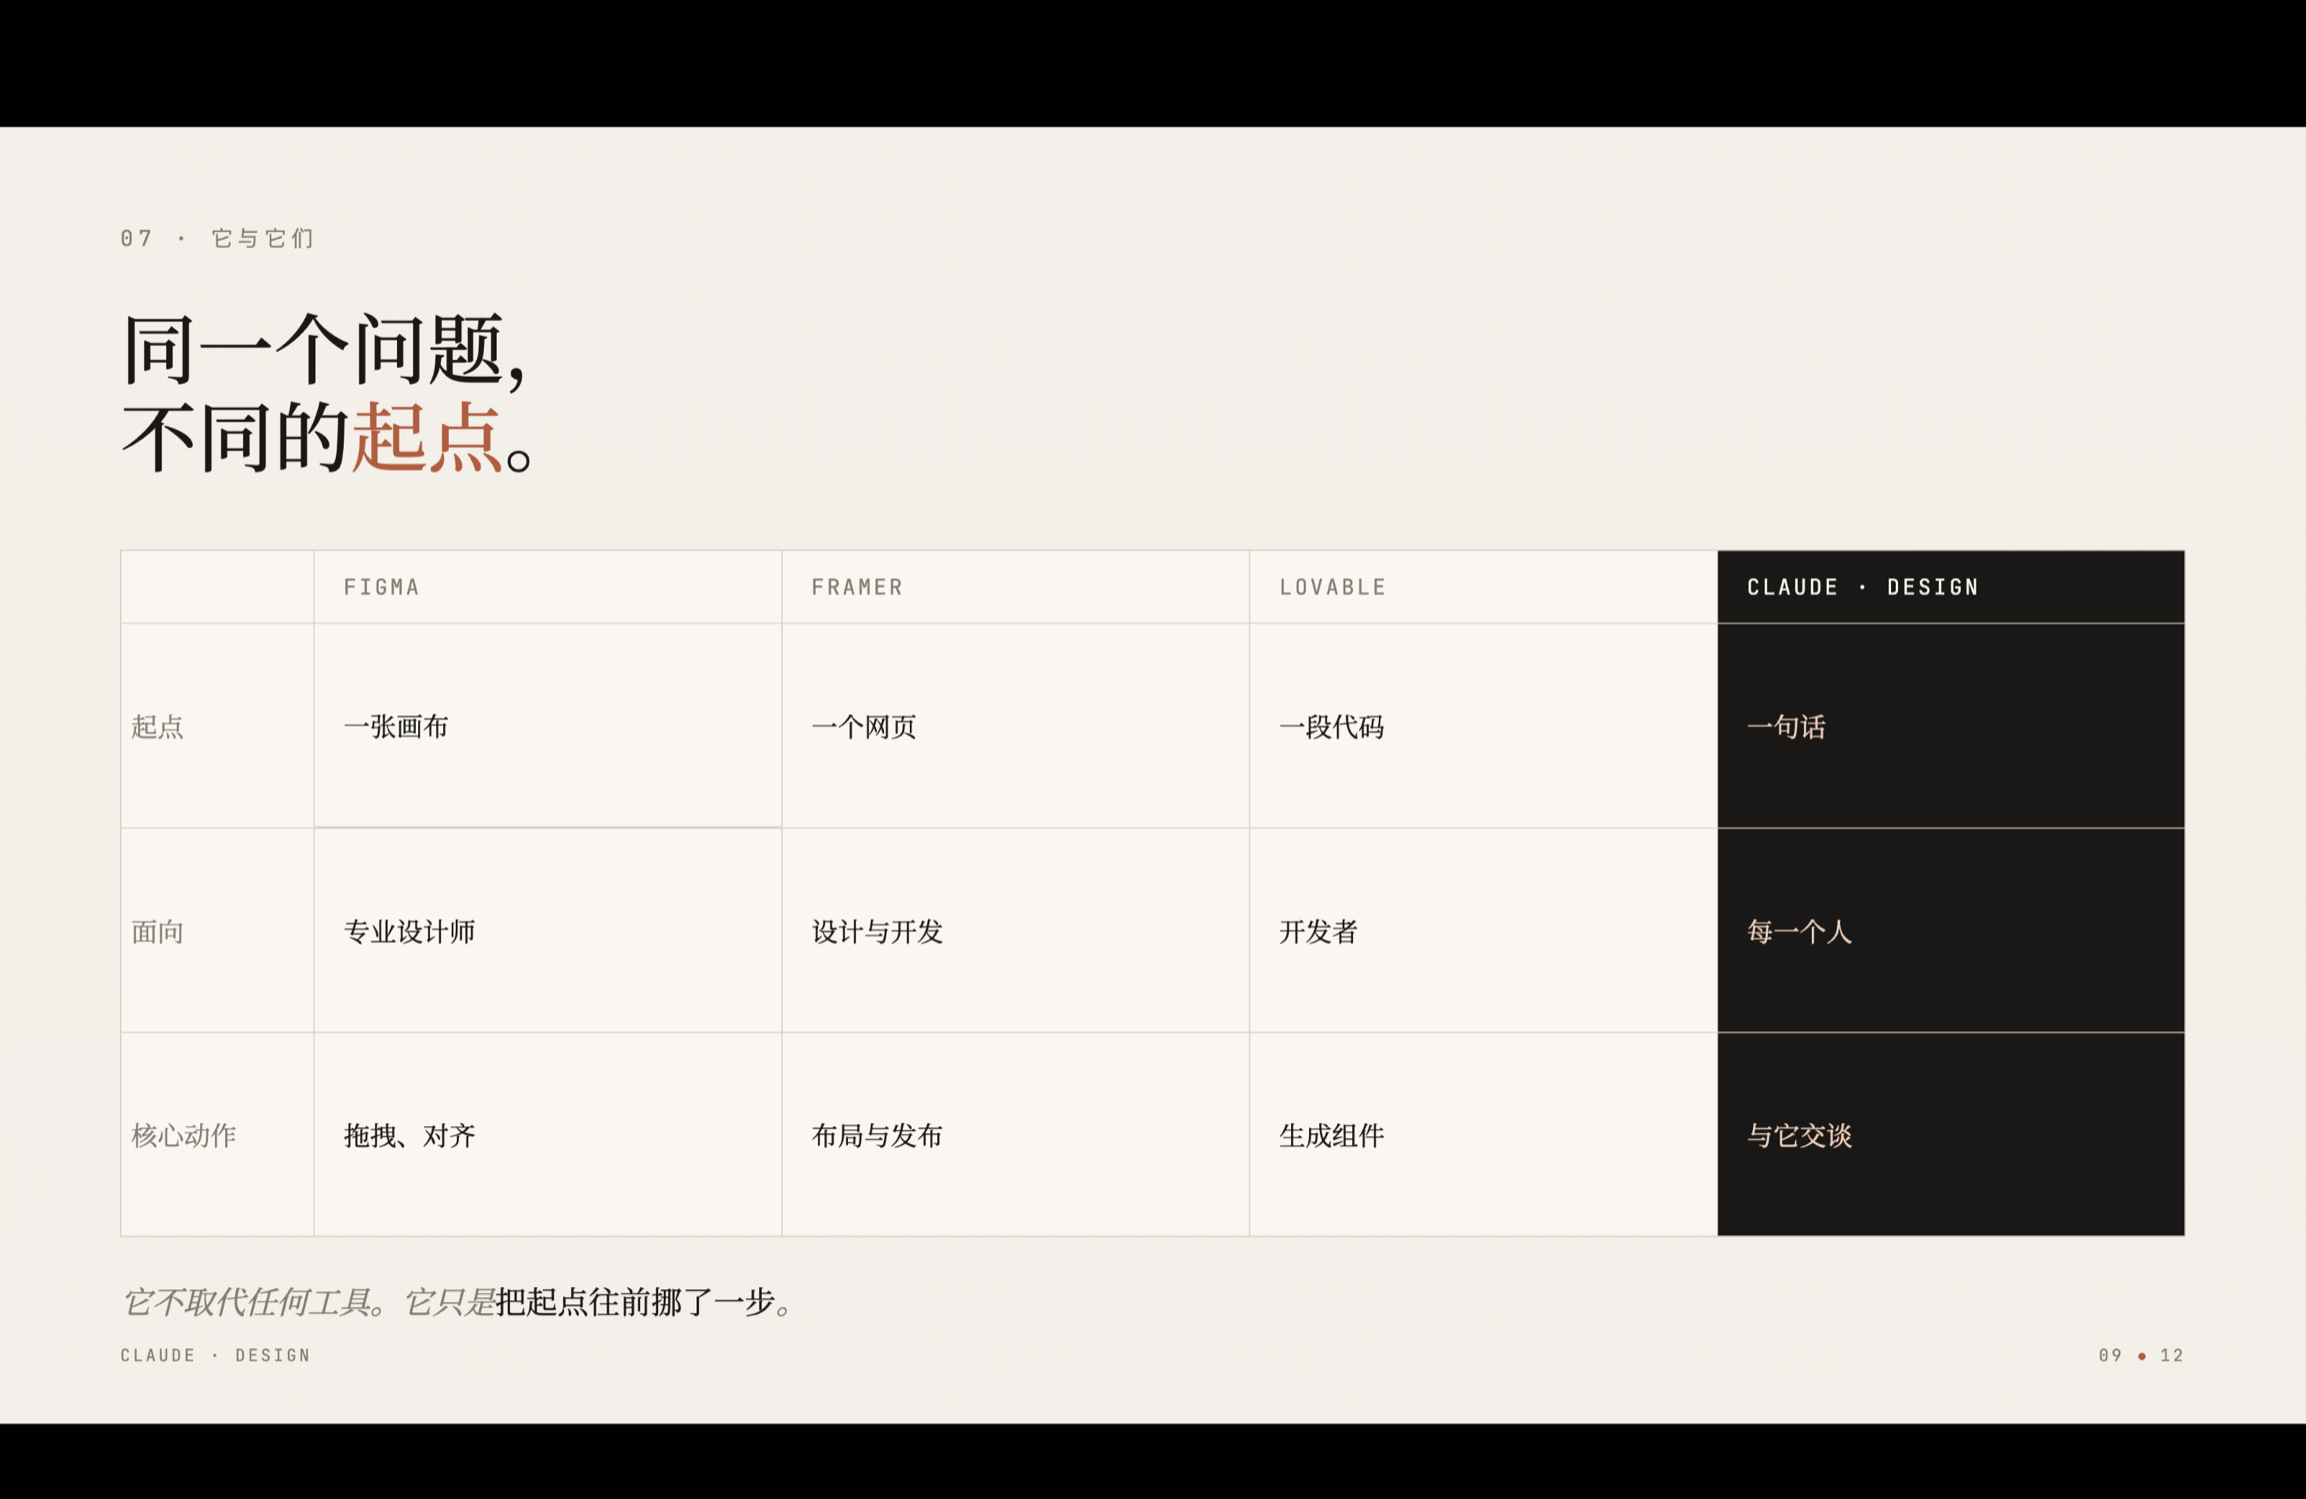Click the FRAMER column header

(857, 587)
